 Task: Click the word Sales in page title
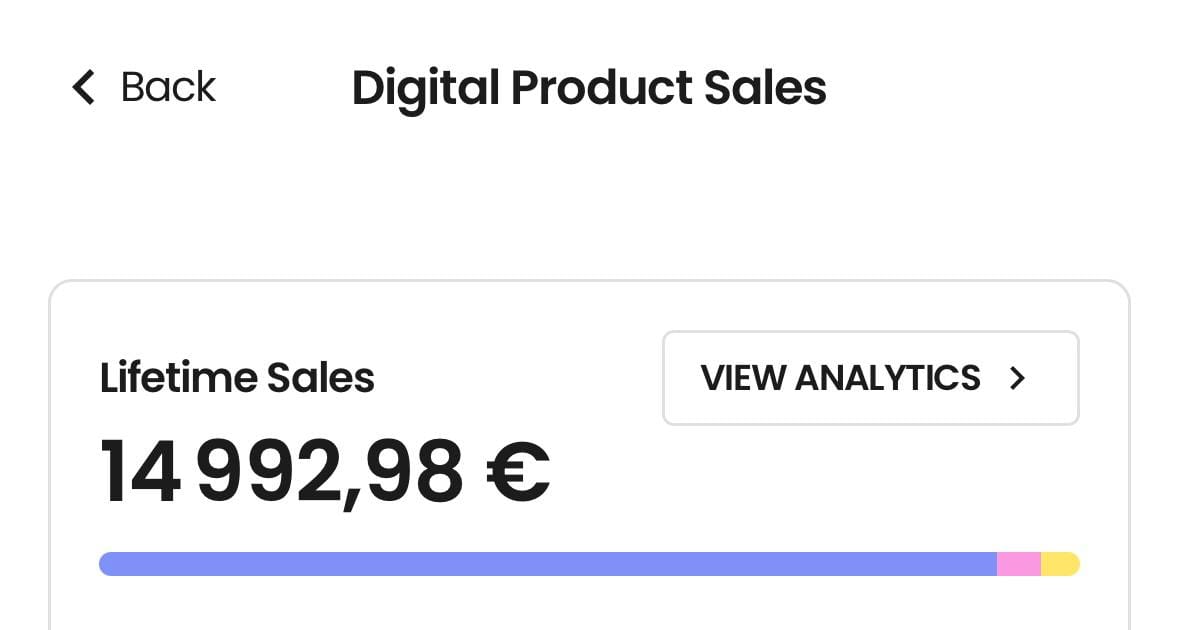(x=765, y=87)
